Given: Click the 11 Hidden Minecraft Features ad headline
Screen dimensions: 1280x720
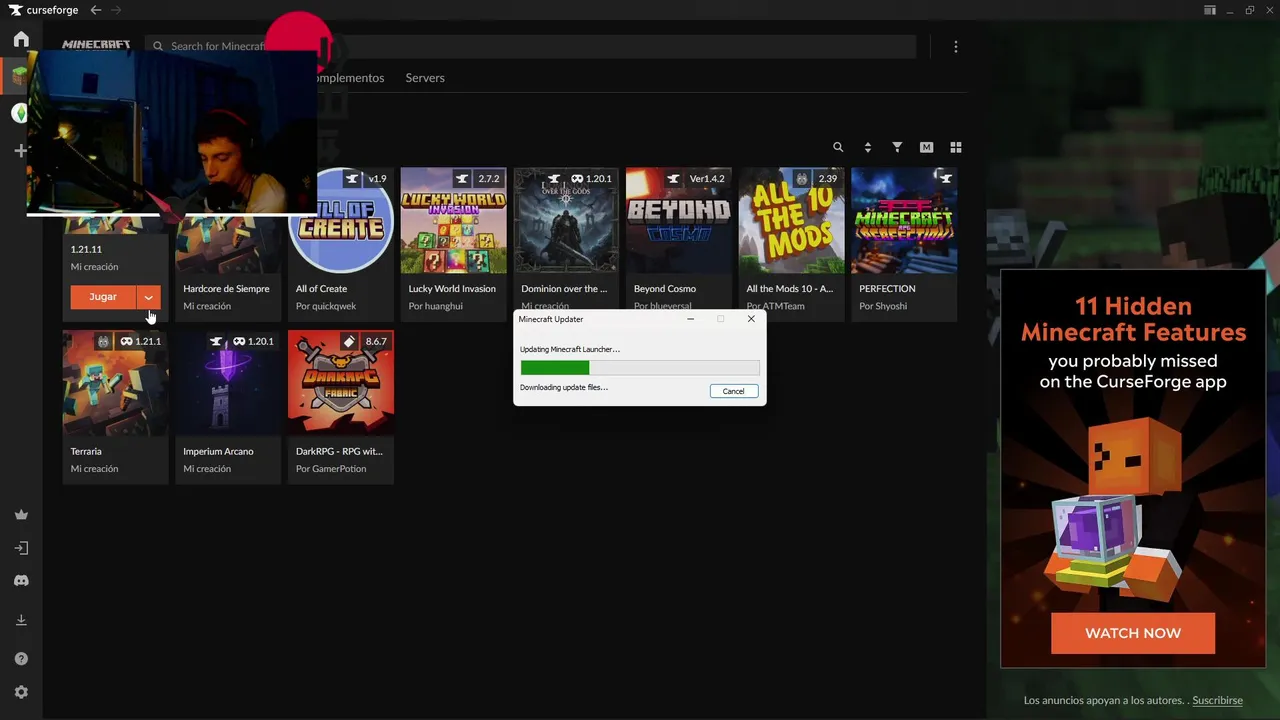Looking at the screenshot, I should coord(1133,319).
